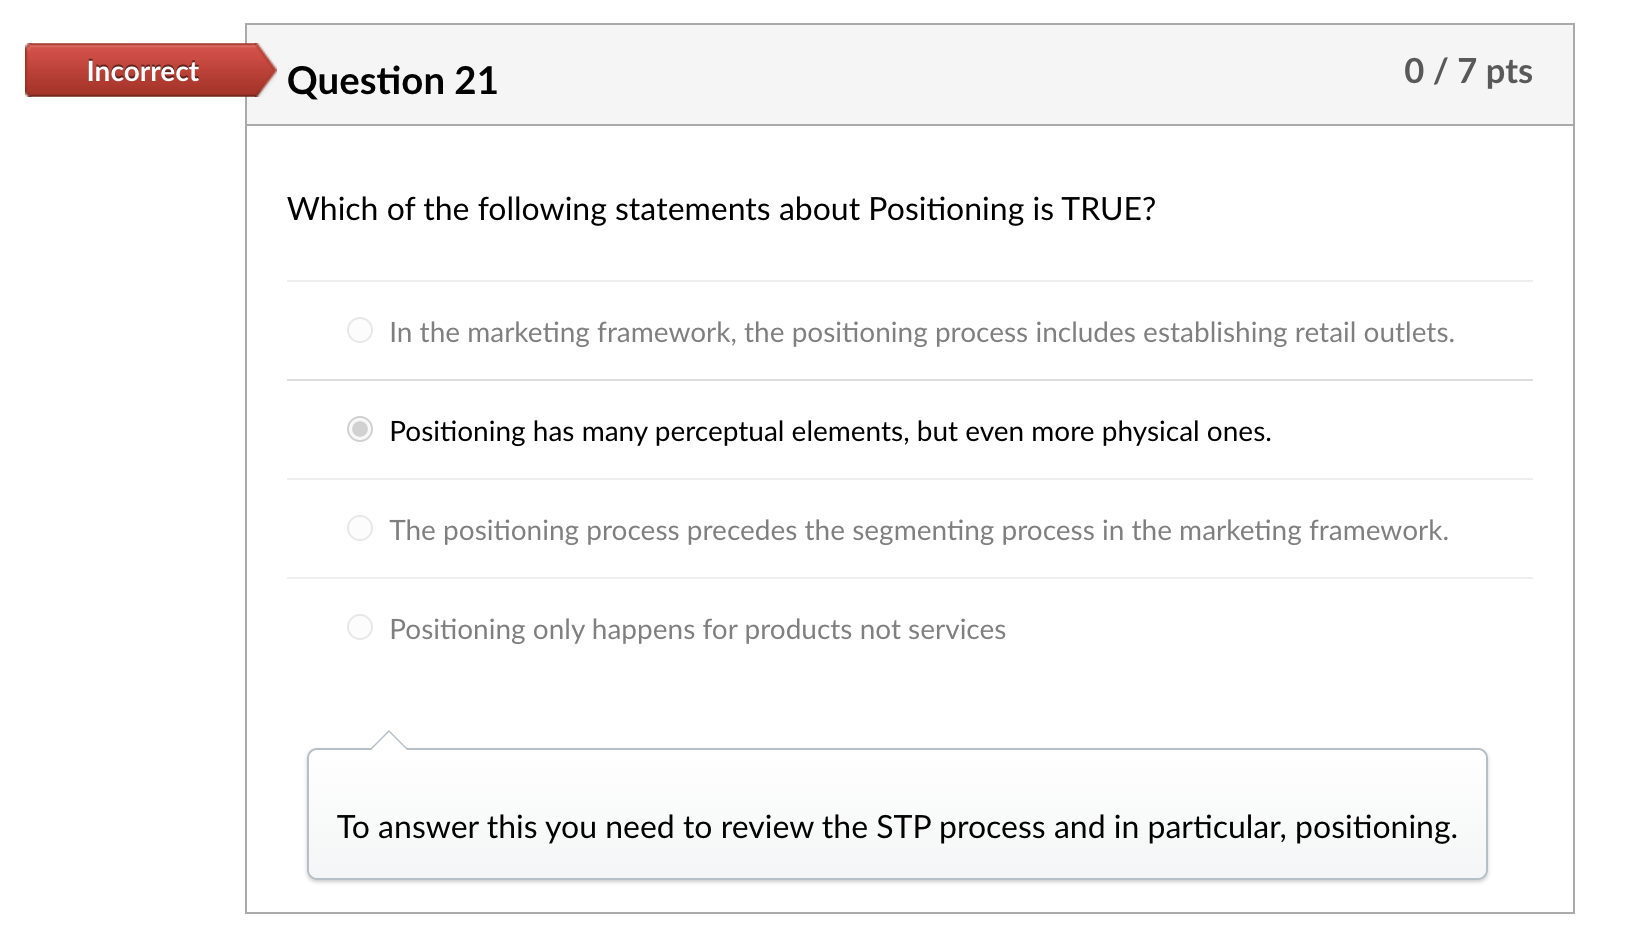Click answer text about preceding the segmenting process
This screenshot has height=940, width=1638.
coord(918,530)
